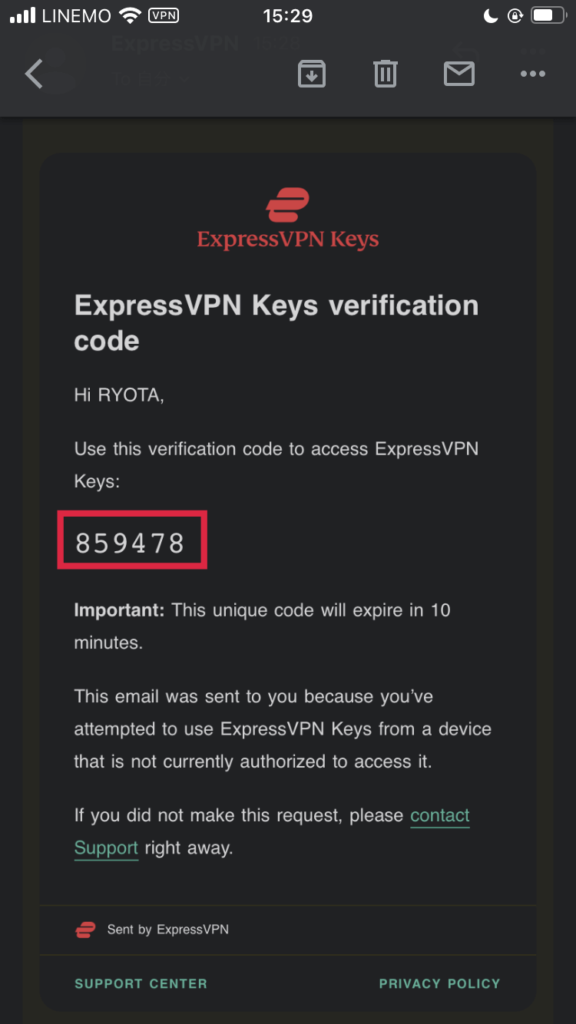Viewport: 576px width, 1024px height.
Task: Tap the verification code 859478
Action: (x=130, y=543)
